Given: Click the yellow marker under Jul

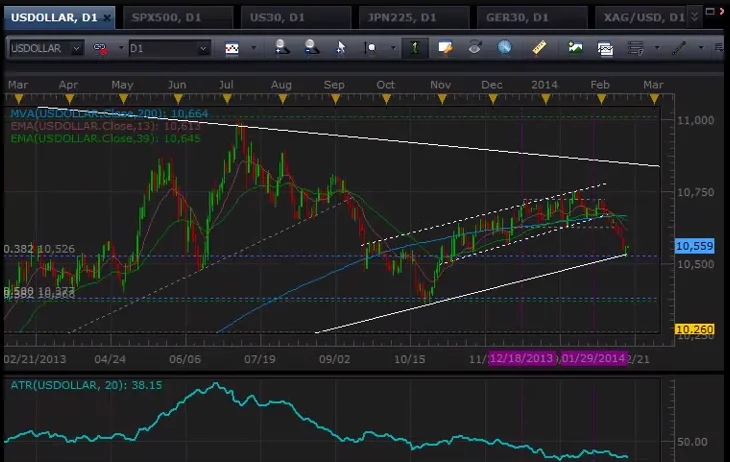Looking at the screenshot, I should point(227,99).
